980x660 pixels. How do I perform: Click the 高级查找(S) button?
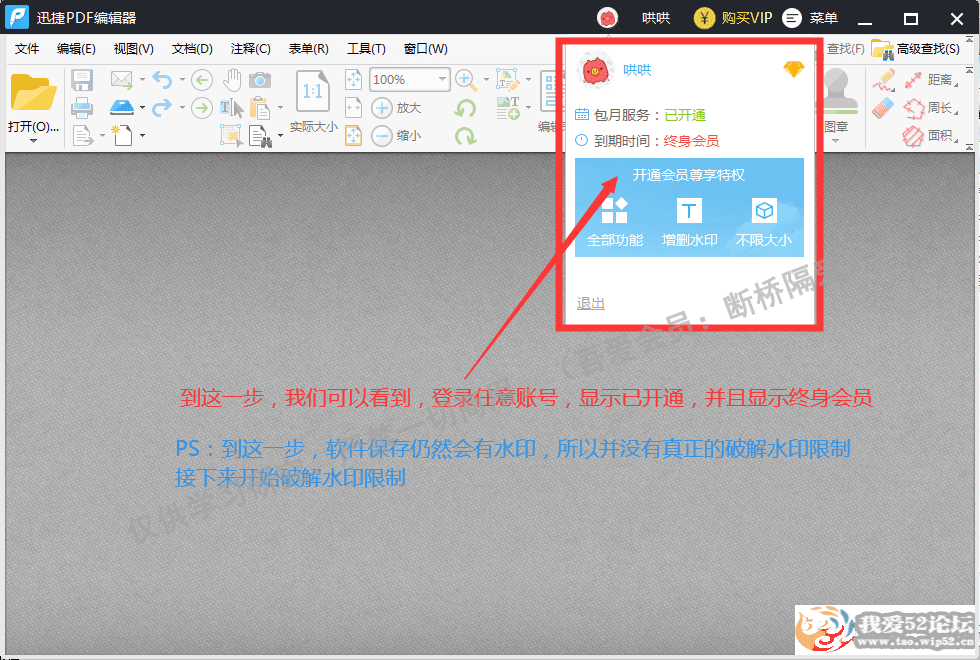coord(916,49)
